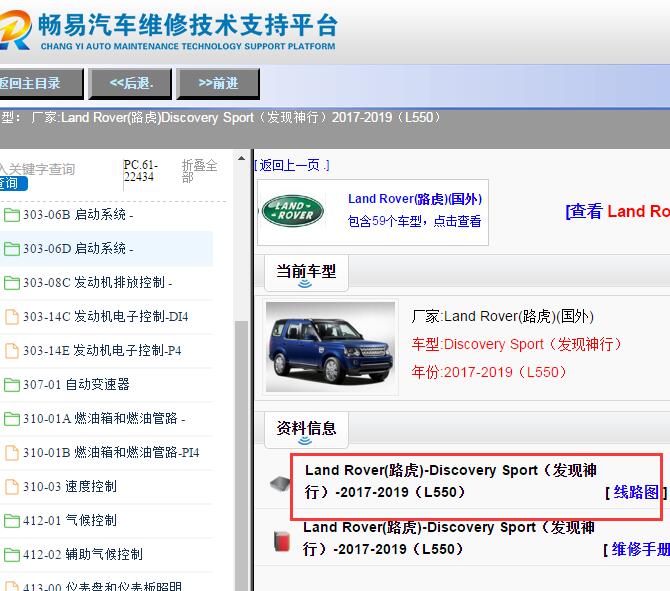Open document 310-01B 燃油箱和燃油管路-PI4
670x591 pixels.
click(111, 453)
